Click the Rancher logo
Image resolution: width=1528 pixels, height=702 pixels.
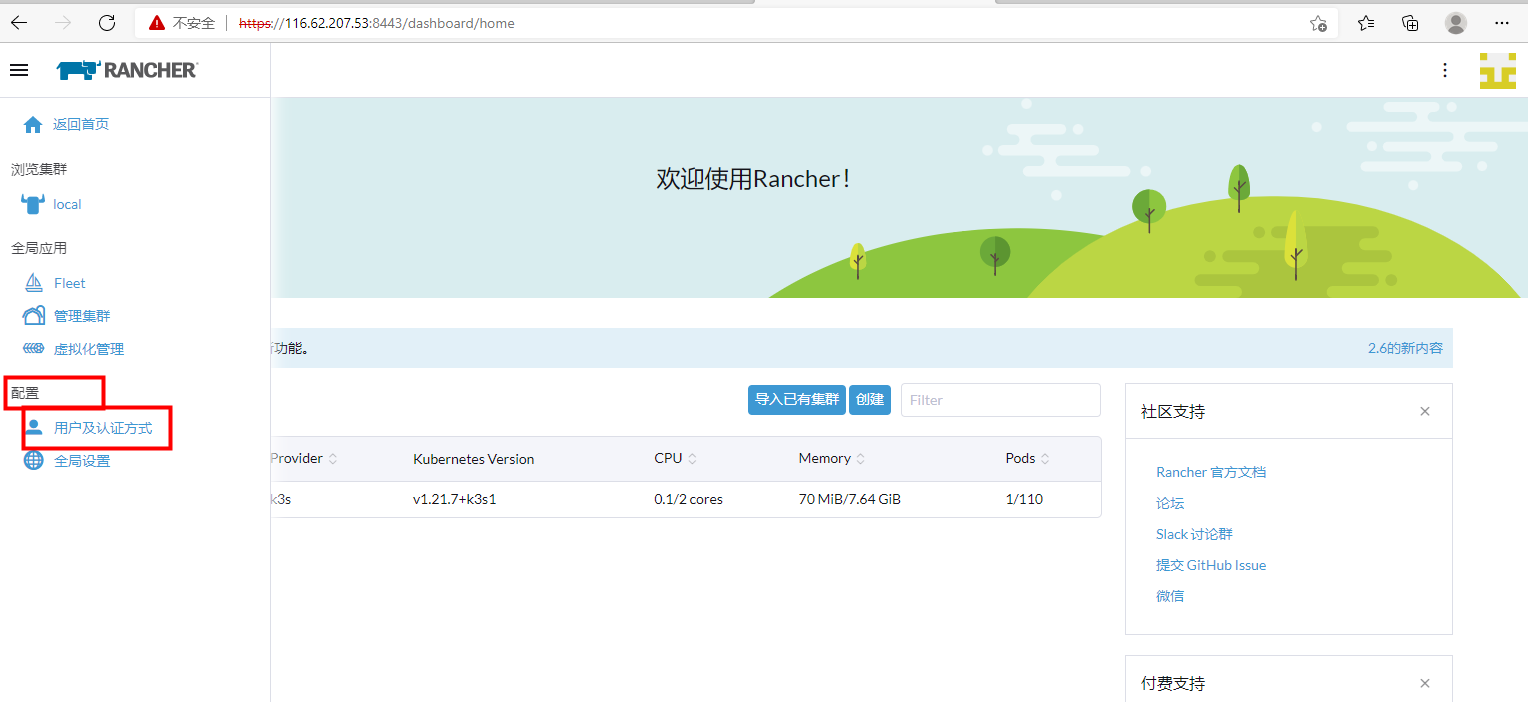tap(127, 70)
